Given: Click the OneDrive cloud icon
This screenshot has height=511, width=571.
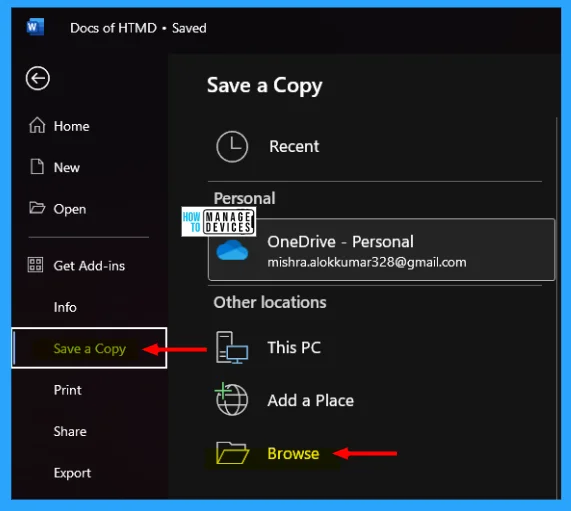Looking at the screenshot, I should tap(232, 250).
